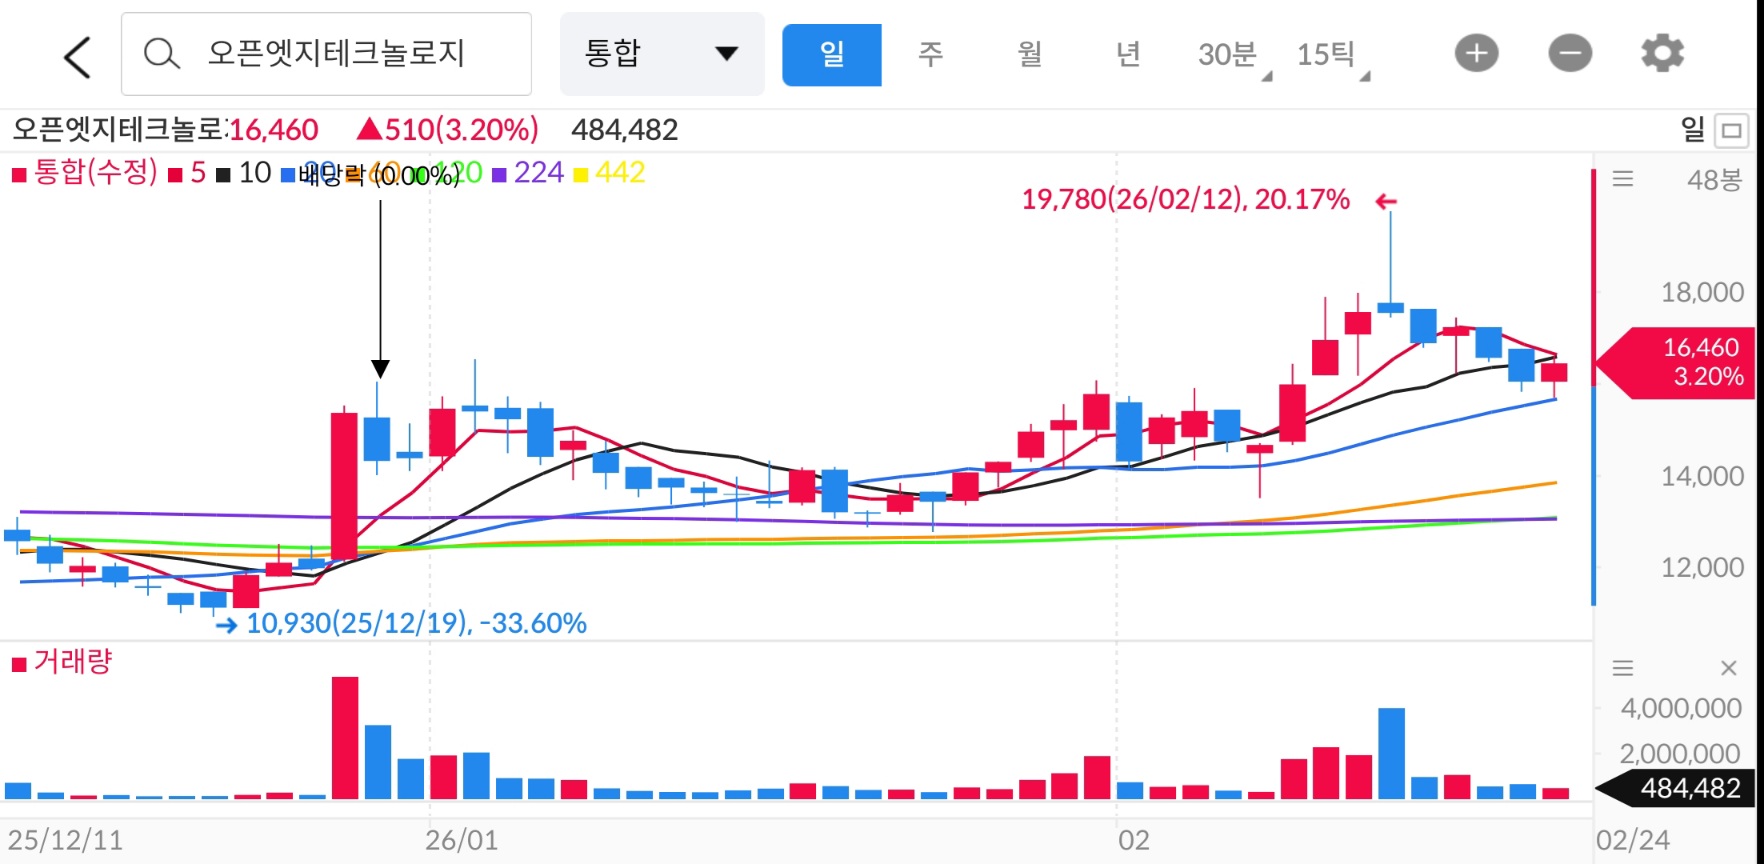Click the 2,000,000 volume axis label

tap(1681, 753)
